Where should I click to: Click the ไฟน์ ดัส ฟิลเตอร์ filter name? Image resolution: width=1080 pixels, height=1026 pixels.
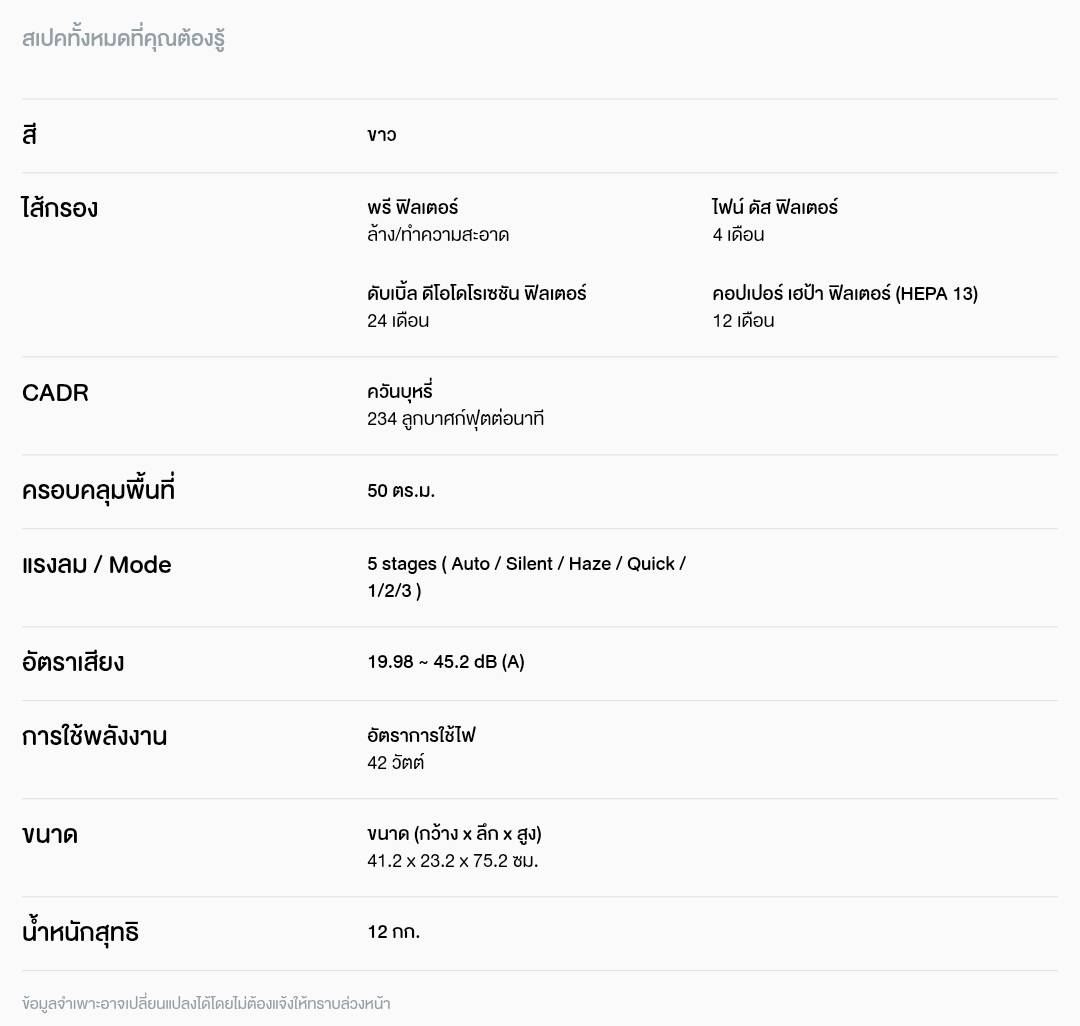775,208
